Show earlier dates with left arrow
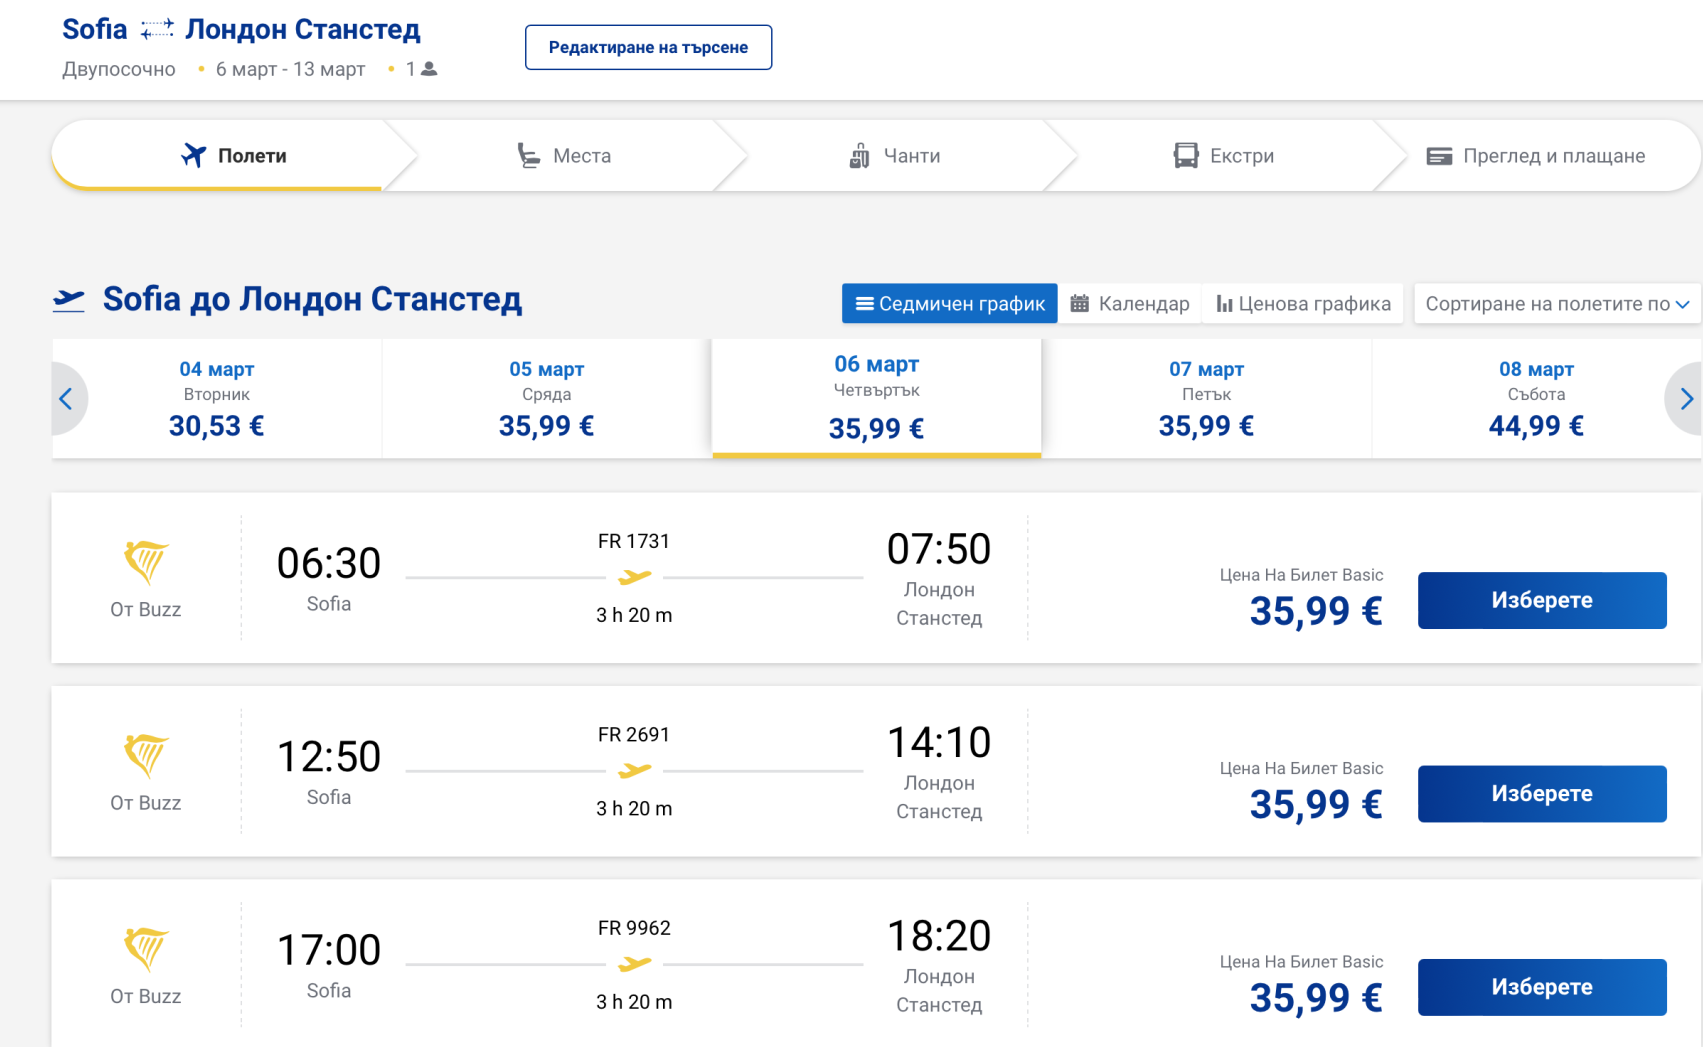Screen dimensions: 1703x1047 click(x=66, y=399)
